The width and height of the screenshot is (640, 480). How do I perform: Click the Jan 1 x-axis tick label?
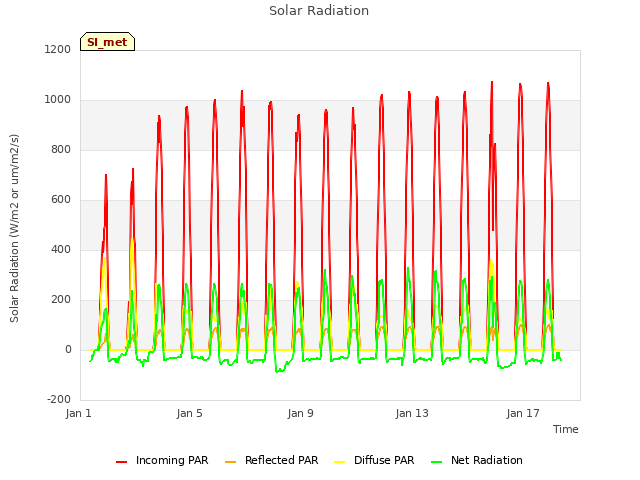pyautogui.click(x=78, y=413)
